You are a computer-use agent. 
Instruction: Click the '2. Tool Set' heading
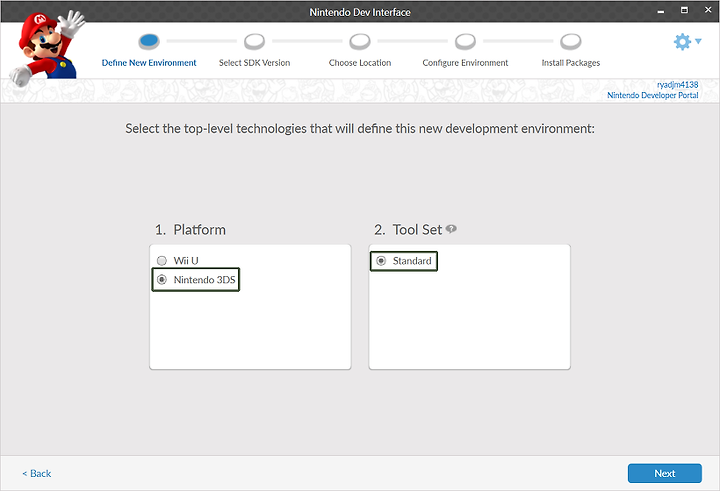coord(408,230)
